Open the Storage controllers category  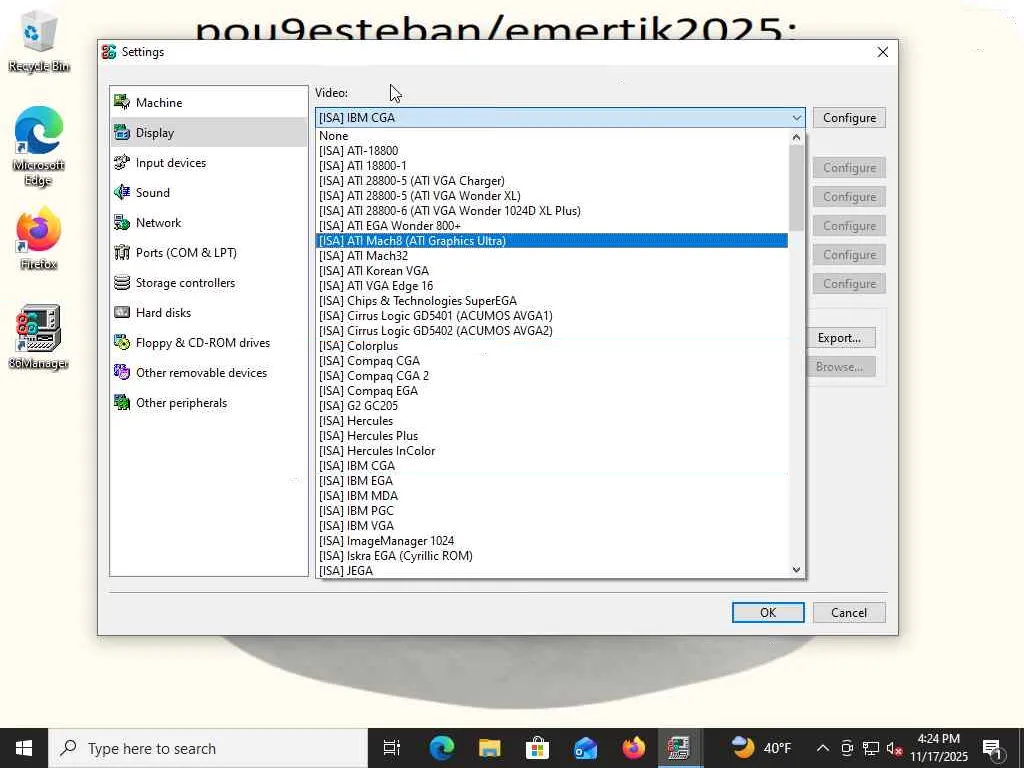tap(208, 283)
